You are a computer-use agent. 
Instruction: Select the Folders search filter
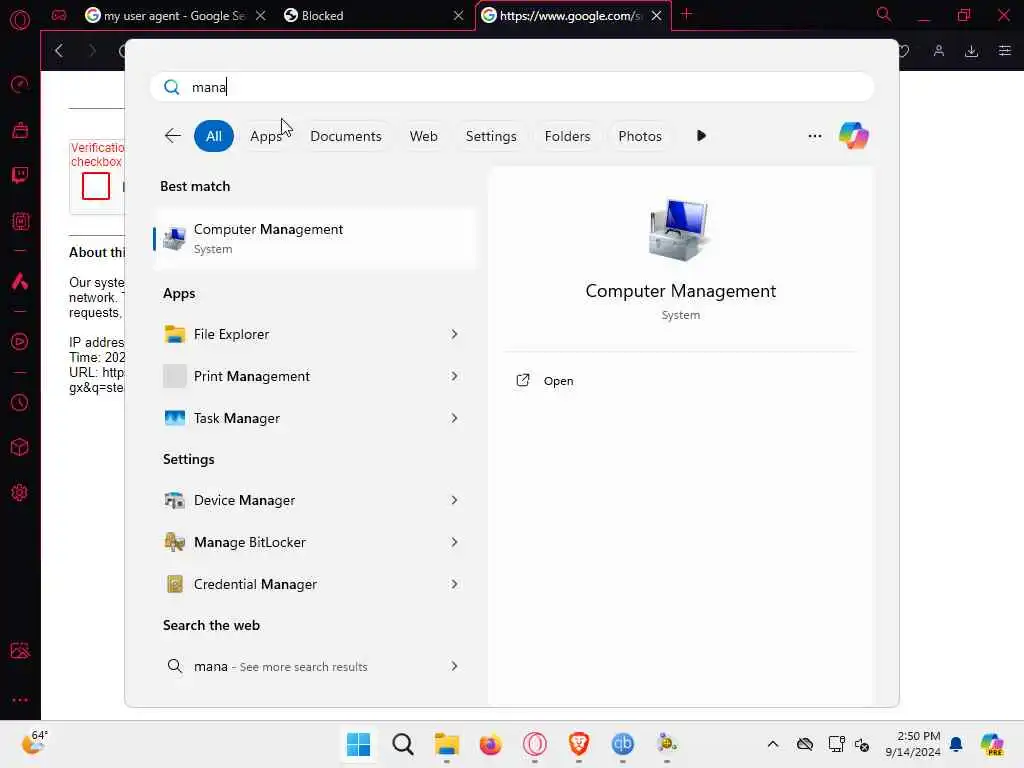pyautogui.click(x=568, y=136)
